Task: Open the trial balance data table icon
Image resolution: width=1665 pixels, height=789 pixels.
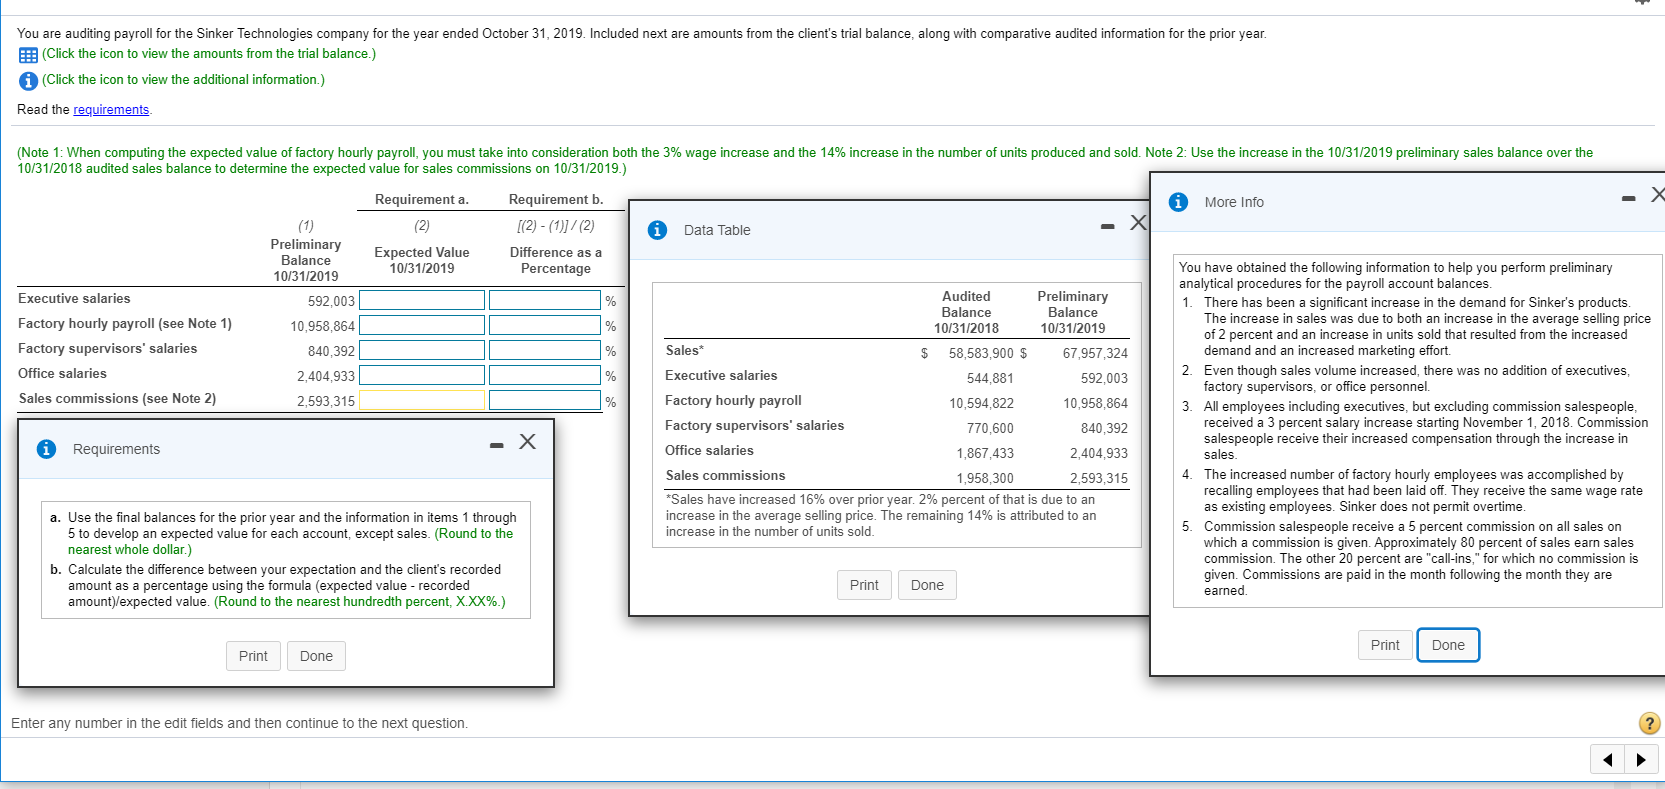Action: pos(28,55)
